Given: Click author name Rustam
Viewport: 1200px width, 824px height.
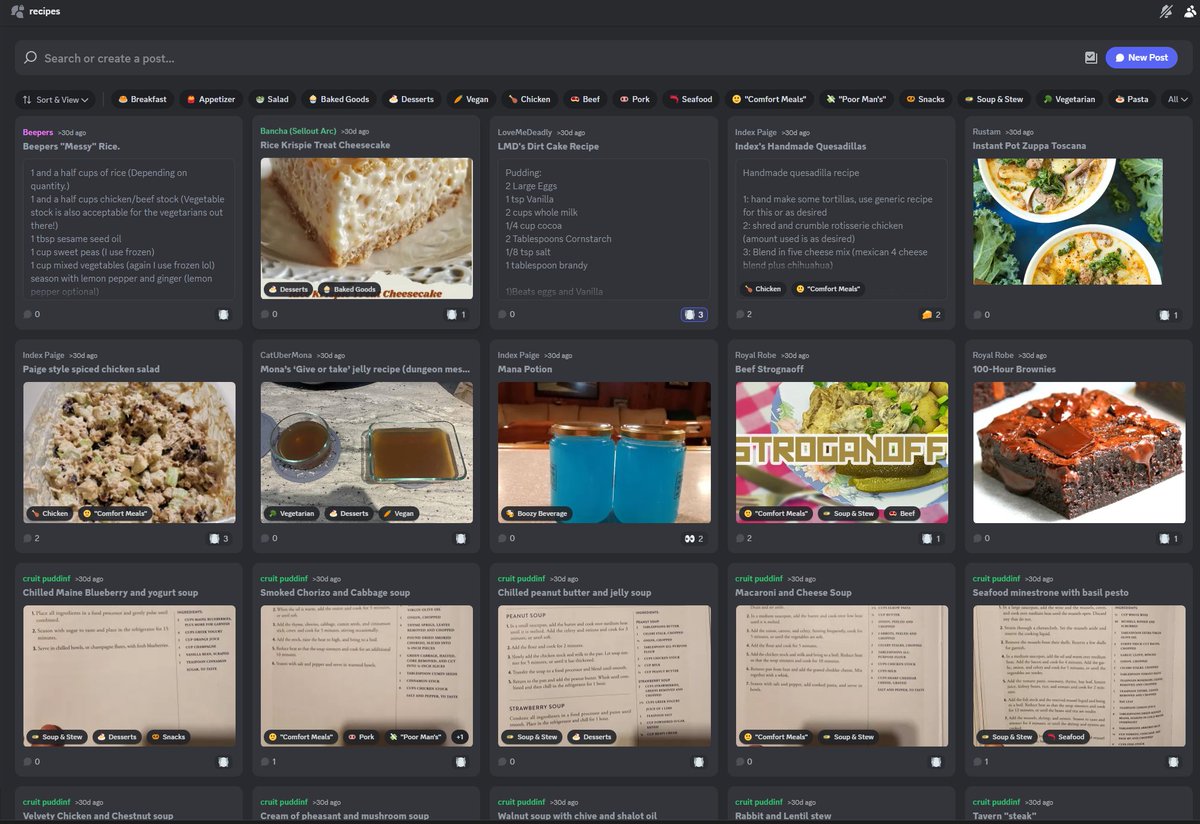Looking at the screenshot, I should pos(988,132).
